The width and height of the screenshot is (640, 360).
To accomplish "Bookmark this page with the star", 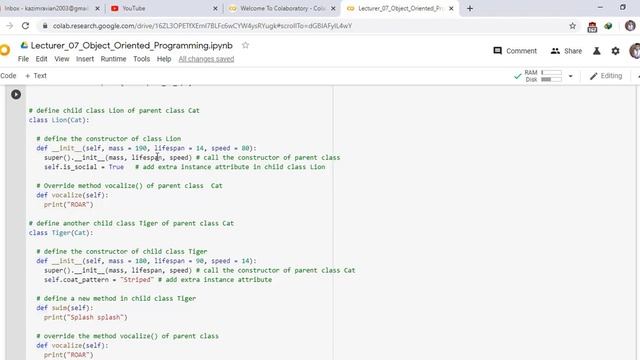I will pos(573,26).
